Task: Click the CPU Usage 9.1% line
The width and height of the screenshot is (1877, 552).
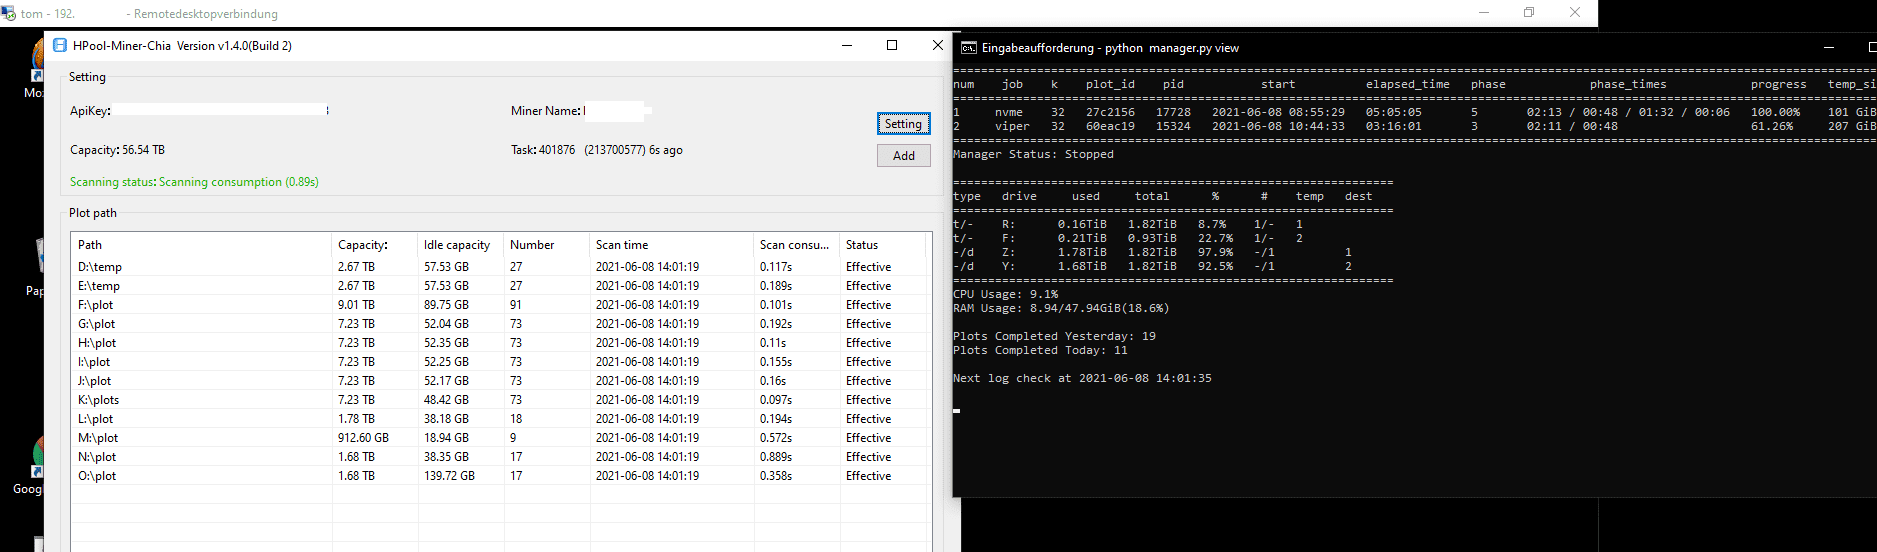Action: coord(1005,294)
